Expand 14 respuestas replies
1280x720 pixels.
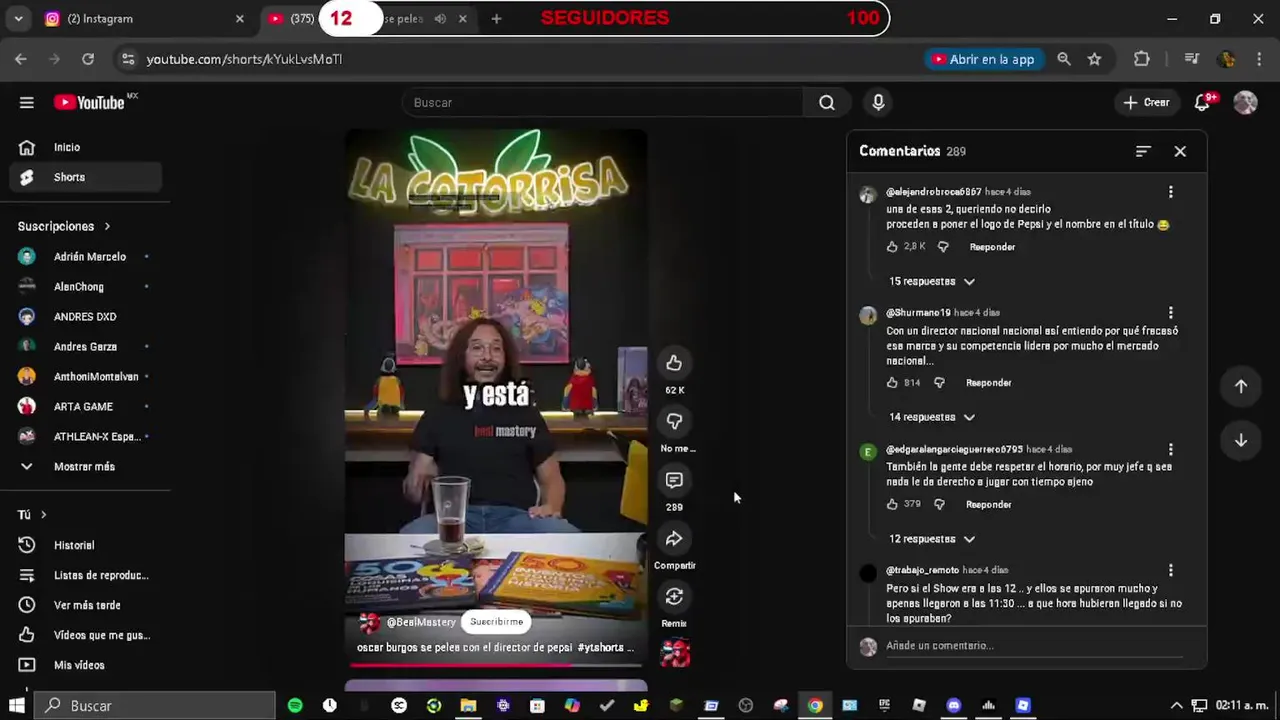pos(932,417)
